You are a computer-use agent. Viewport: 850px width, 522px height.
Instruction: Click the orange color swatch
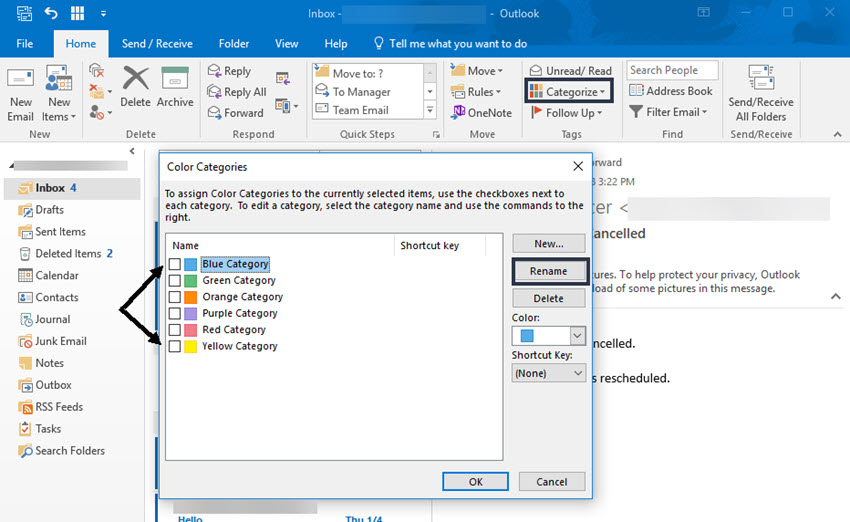pos(190,297)
